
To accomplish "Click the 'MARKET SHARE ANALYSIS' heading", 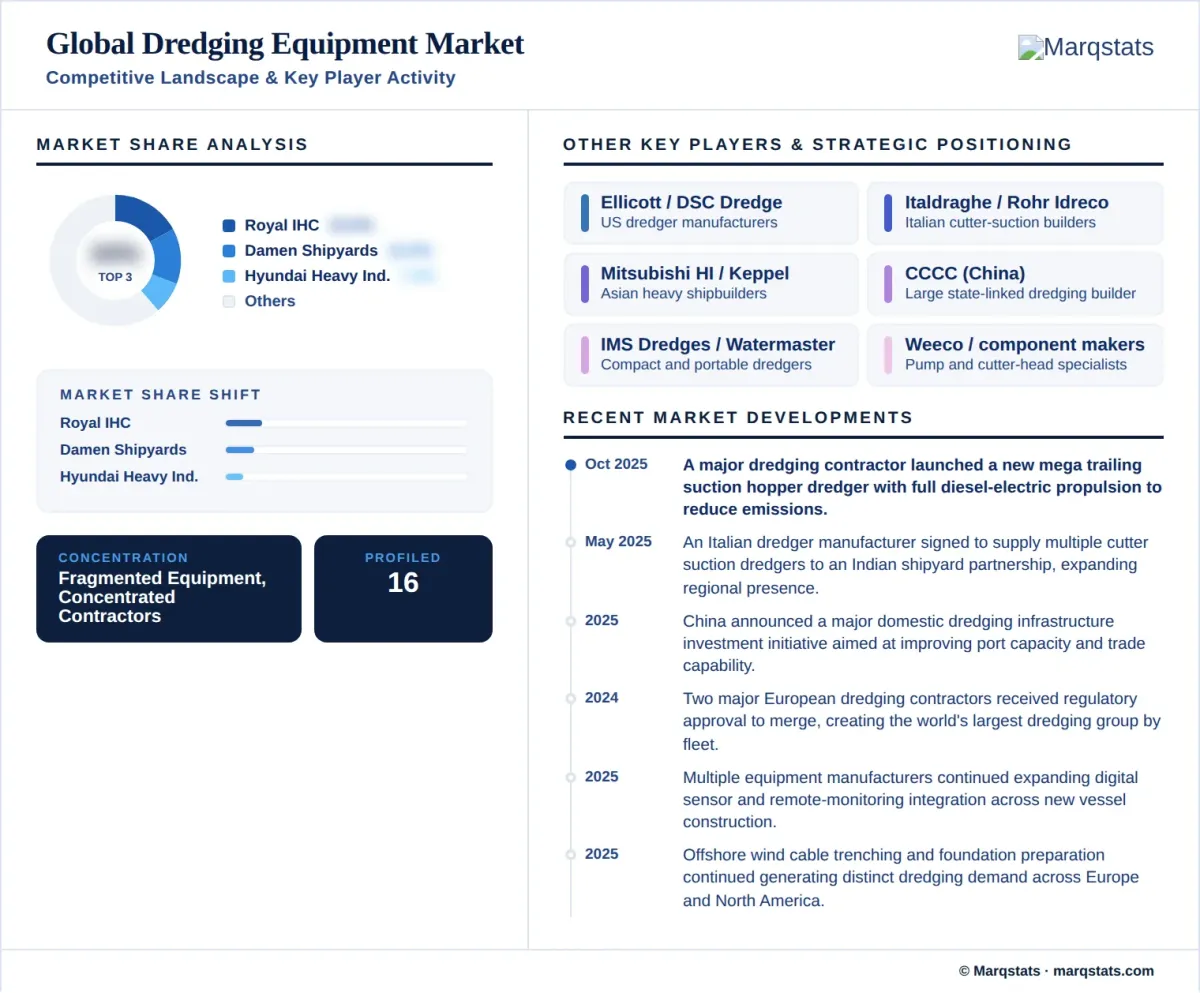I will click(x=172, y=144).
